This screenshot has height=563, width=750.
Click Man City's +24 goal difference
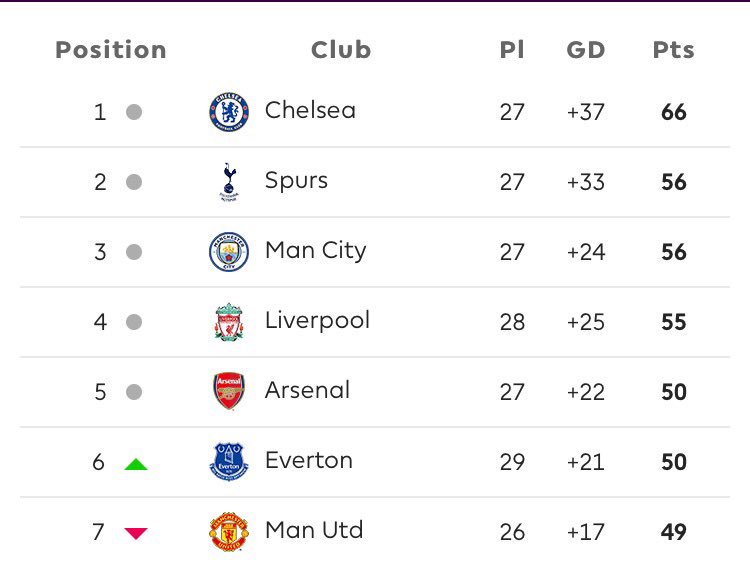coord(586,252)
